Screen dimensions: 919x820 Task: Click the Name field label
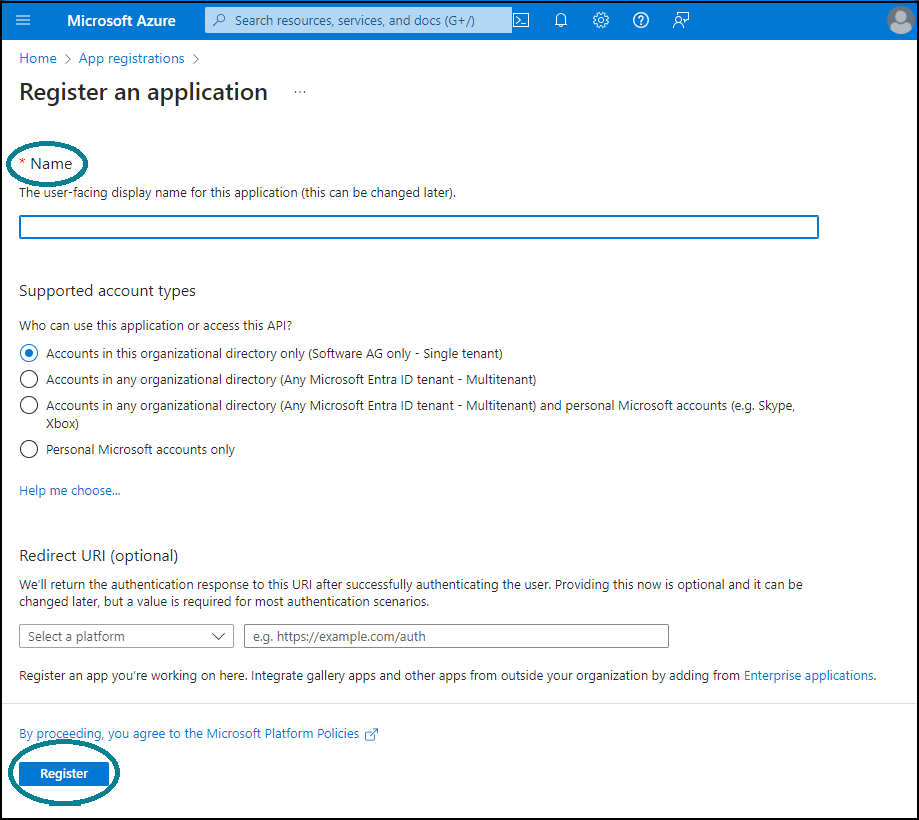coord(51,164)
